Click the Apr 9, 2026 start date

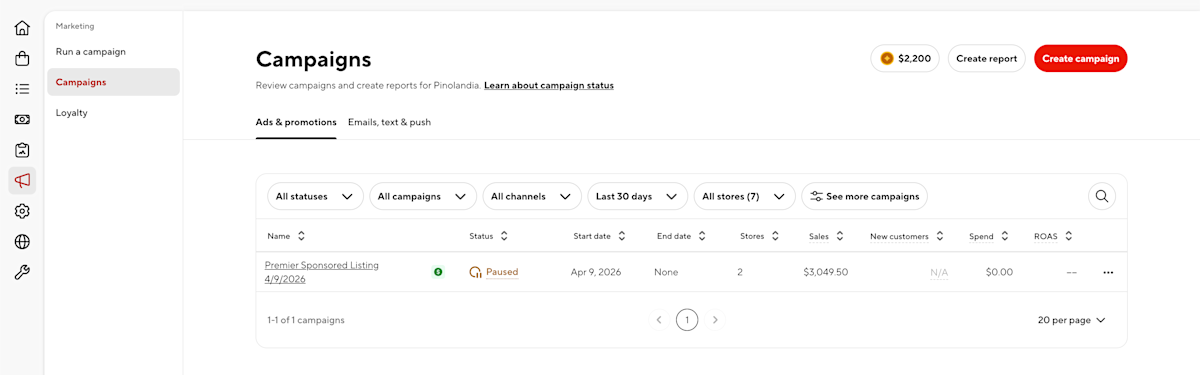(596, 272)
